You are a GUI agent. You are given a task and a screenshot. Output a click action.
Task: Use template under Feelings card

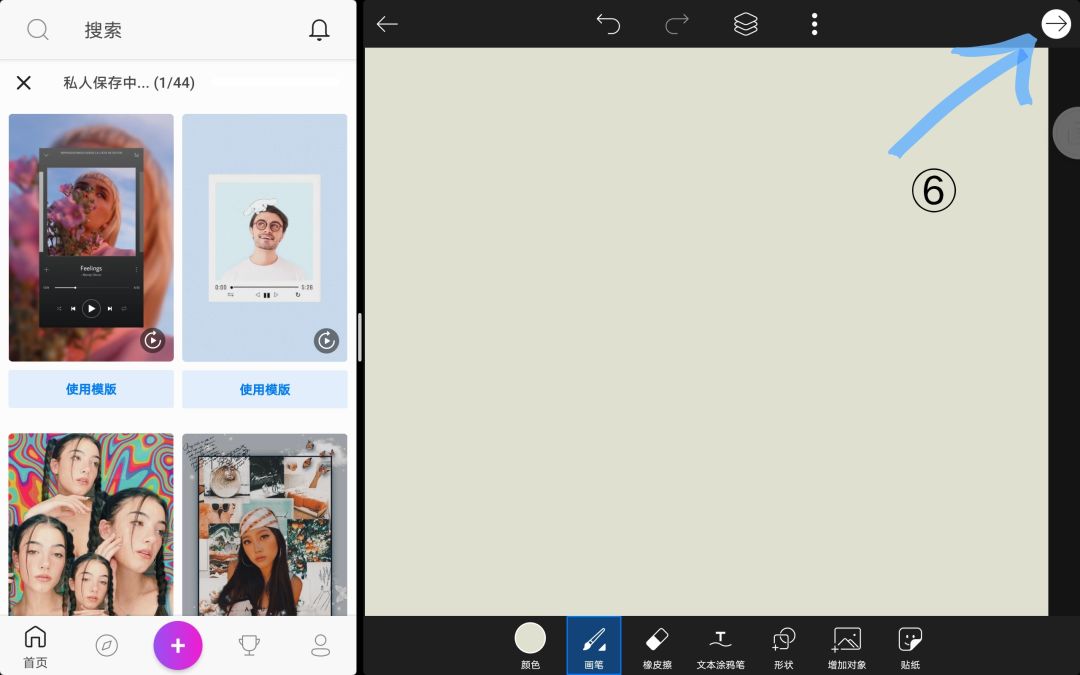tap(91, 389)
